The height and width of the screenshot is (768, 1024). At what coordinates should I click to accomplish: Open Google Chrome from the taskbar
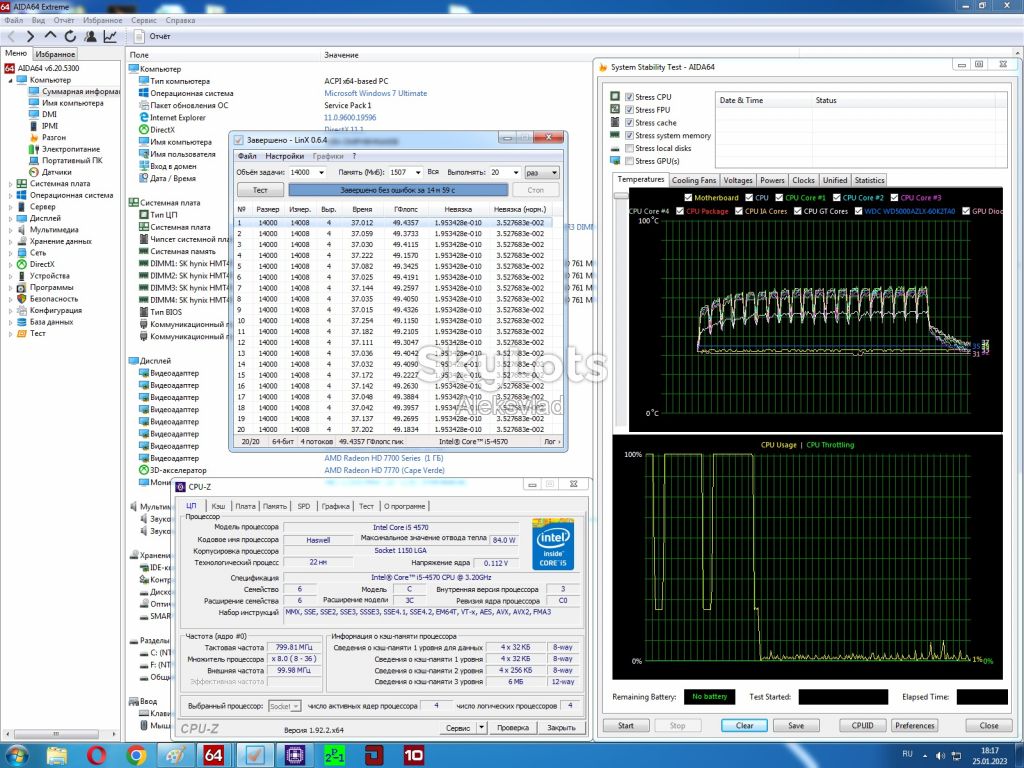coord(136,756)
